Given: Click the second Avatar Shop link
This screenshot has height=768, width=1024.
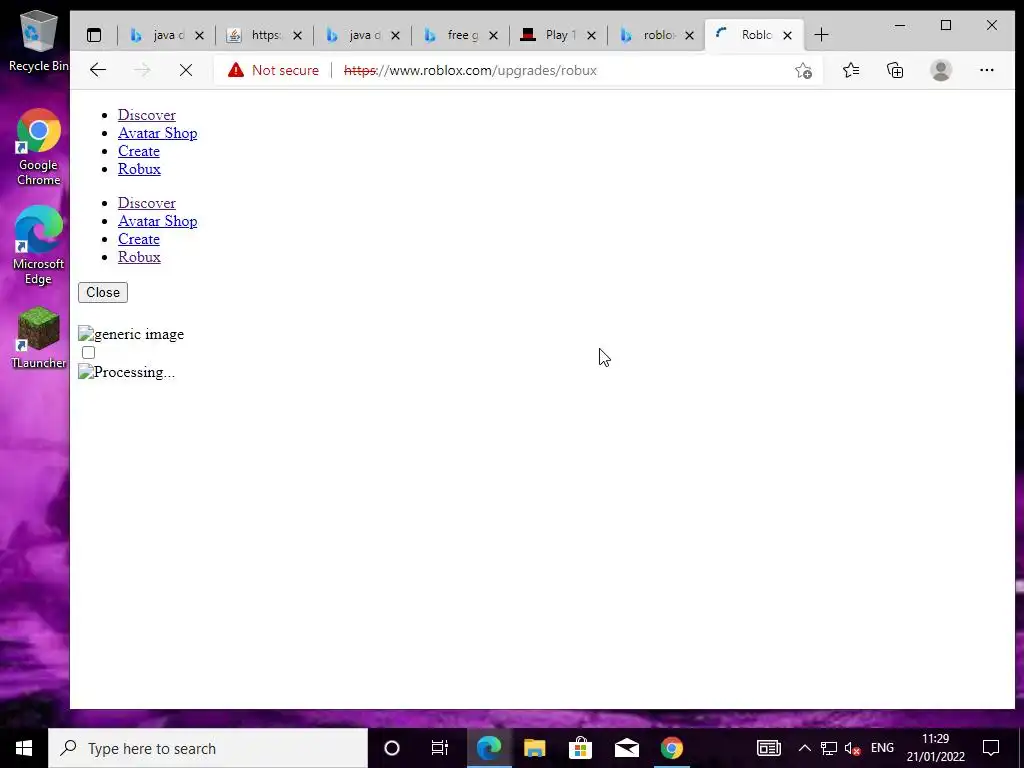Looking at the screenshot, I should click(157, 221).
